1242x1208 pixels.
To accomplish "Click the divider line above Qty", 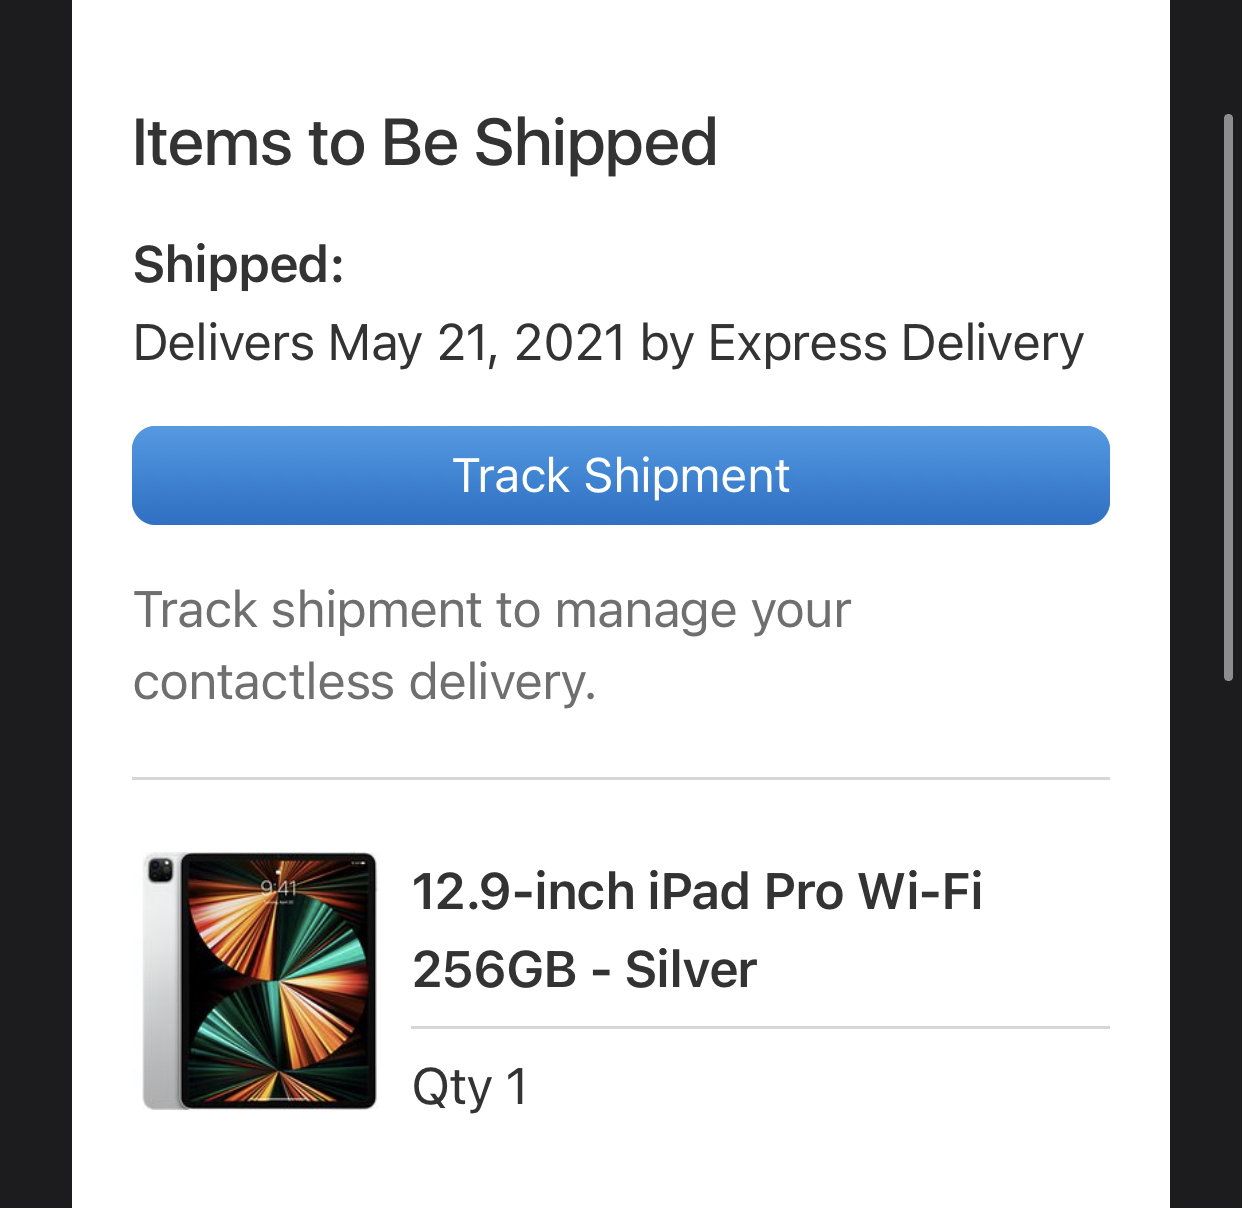I will 760,1027.
